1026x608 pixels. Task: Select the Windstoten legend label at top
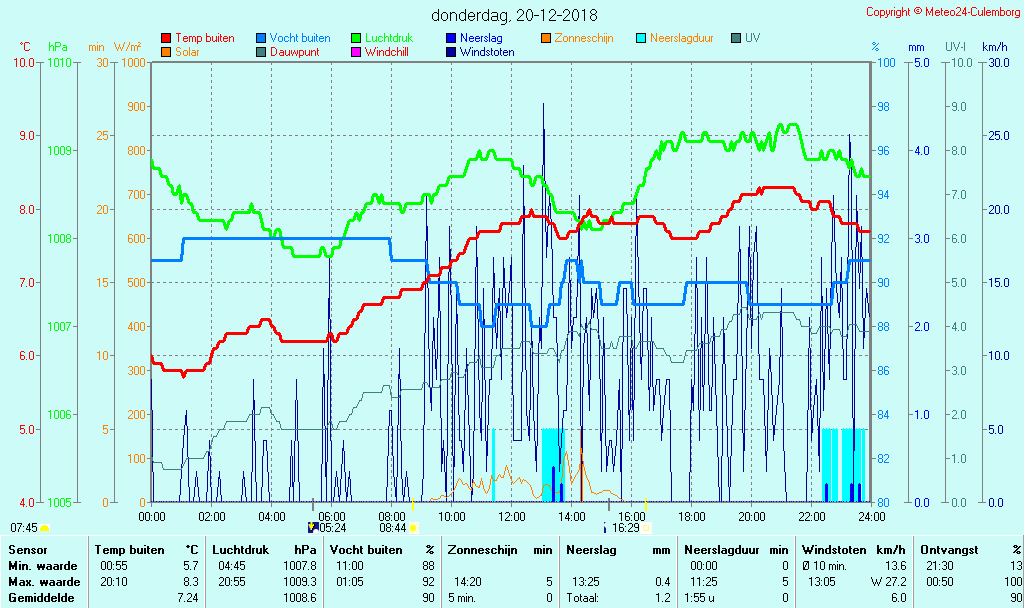(x=487, y=52)
